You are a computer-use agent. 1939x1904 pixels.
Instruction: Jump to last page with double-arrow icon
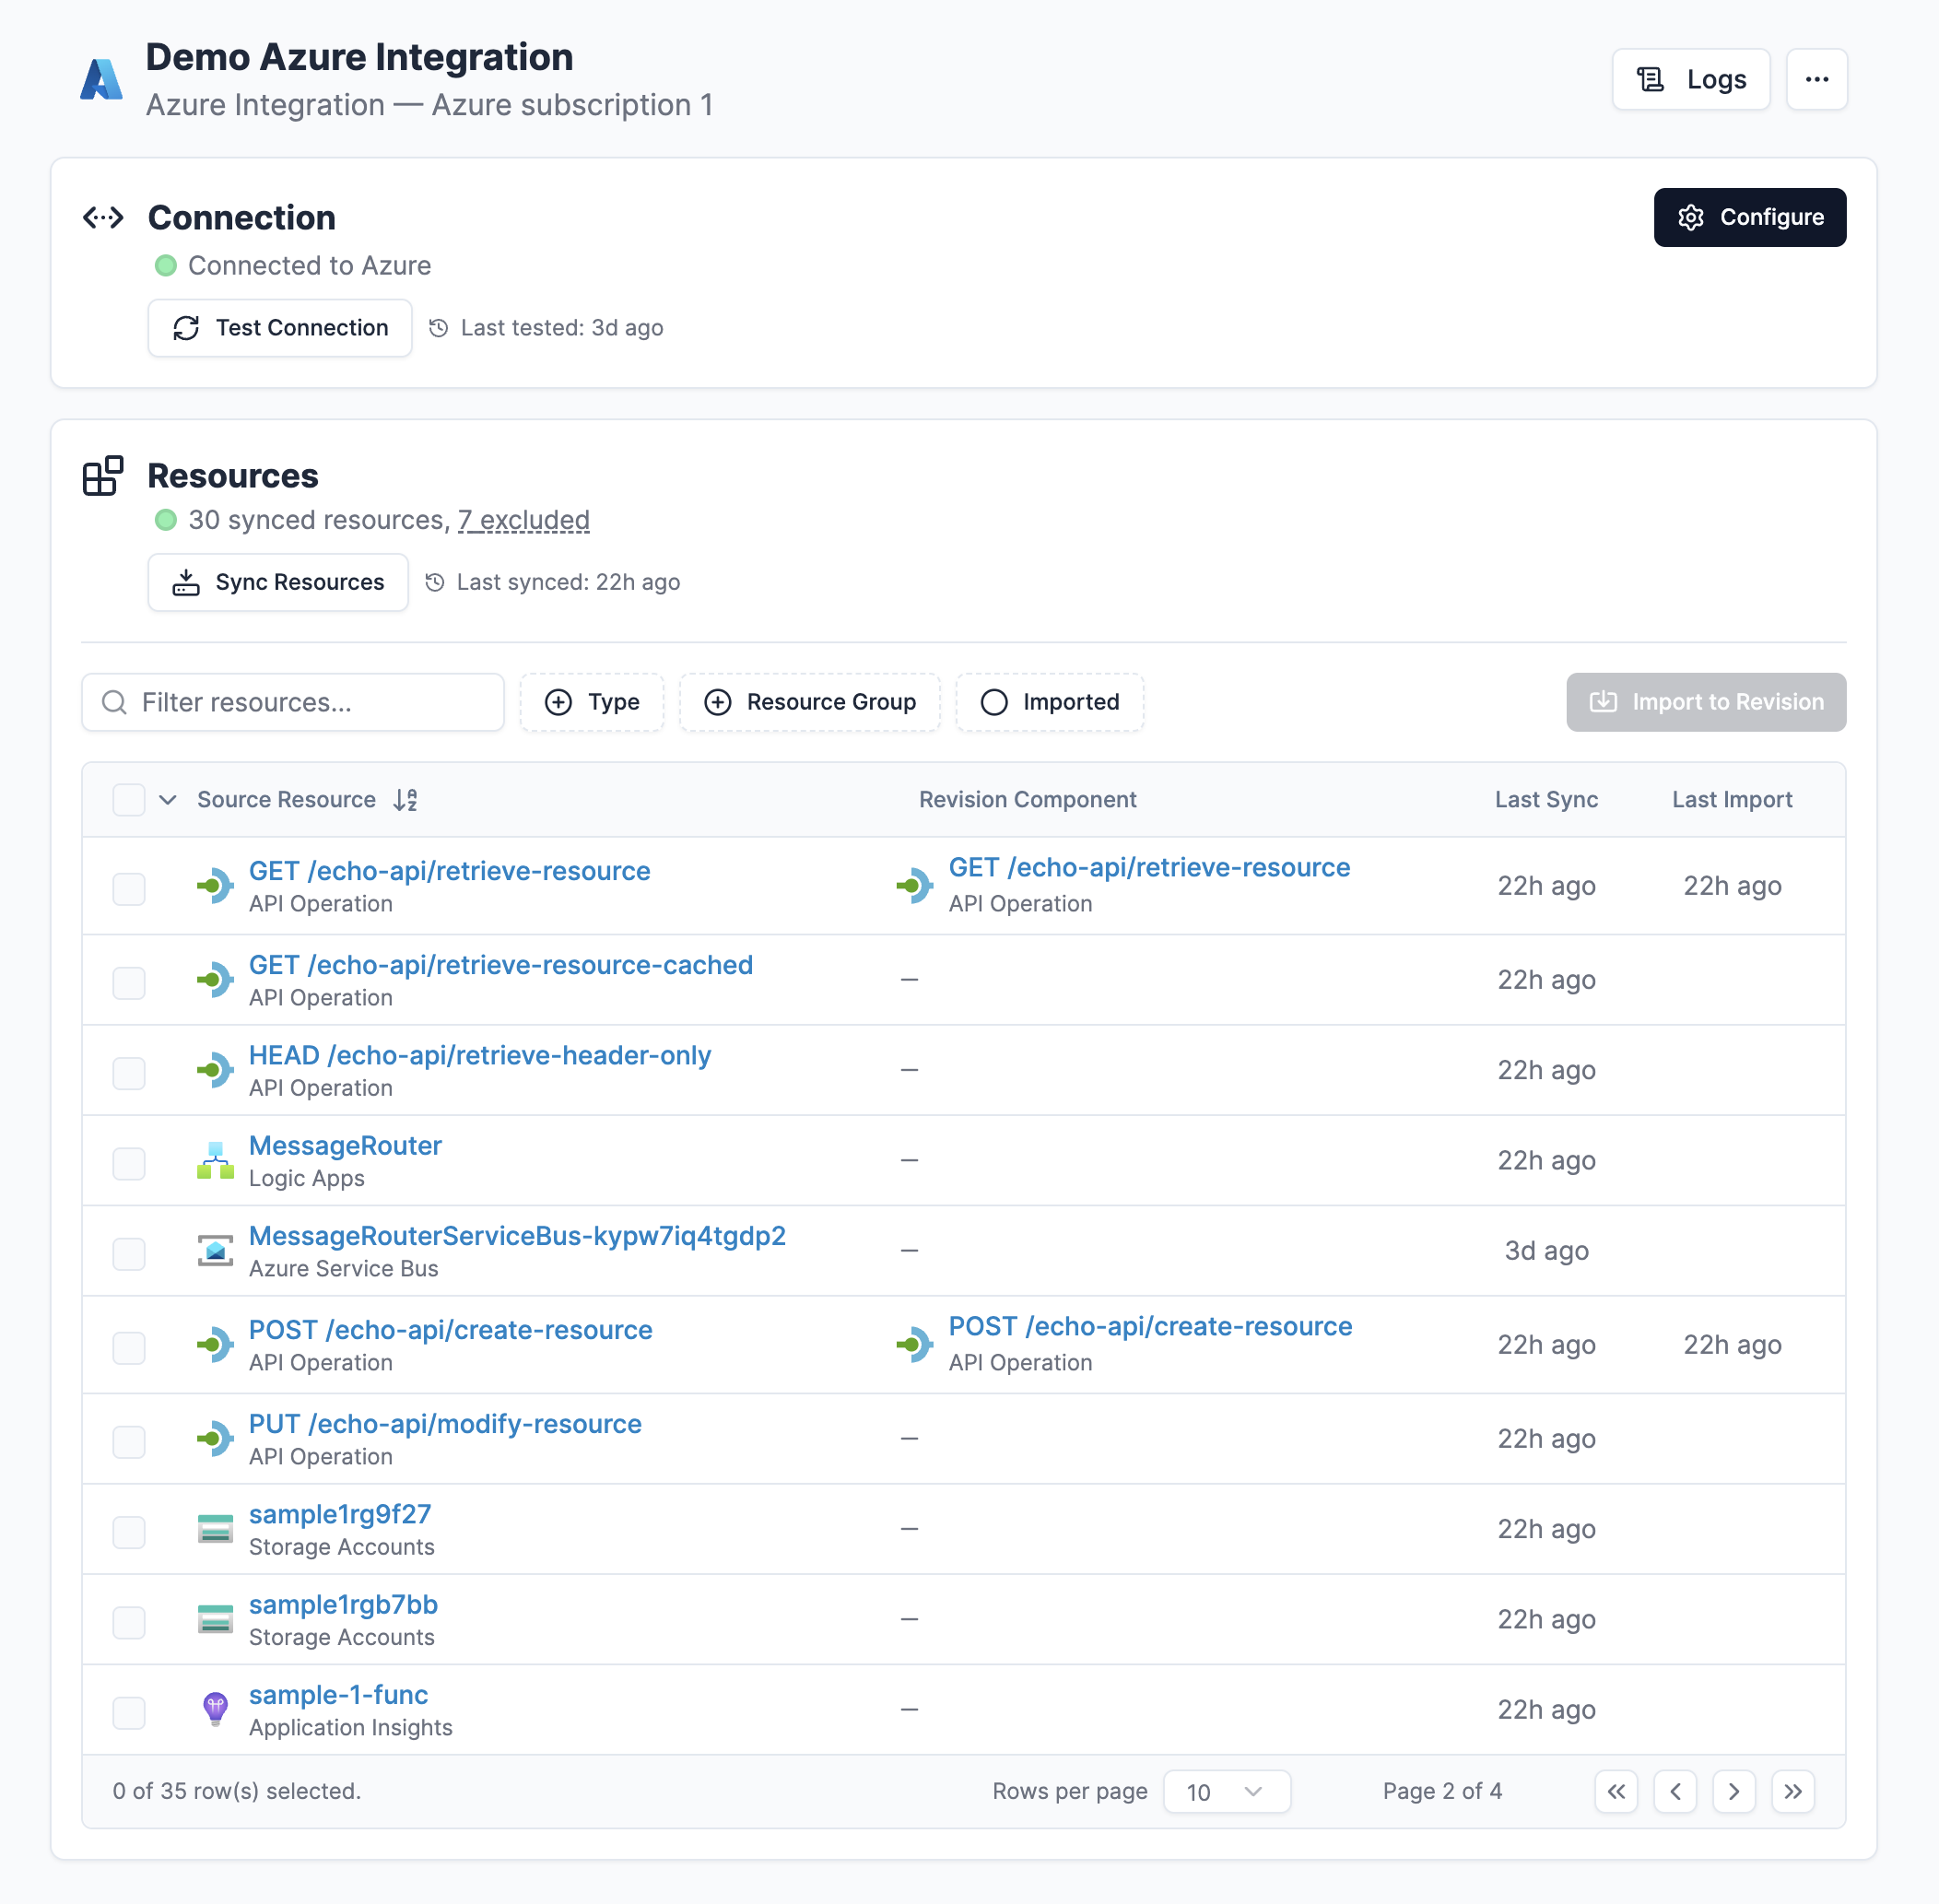[x=1793, y=1791]
